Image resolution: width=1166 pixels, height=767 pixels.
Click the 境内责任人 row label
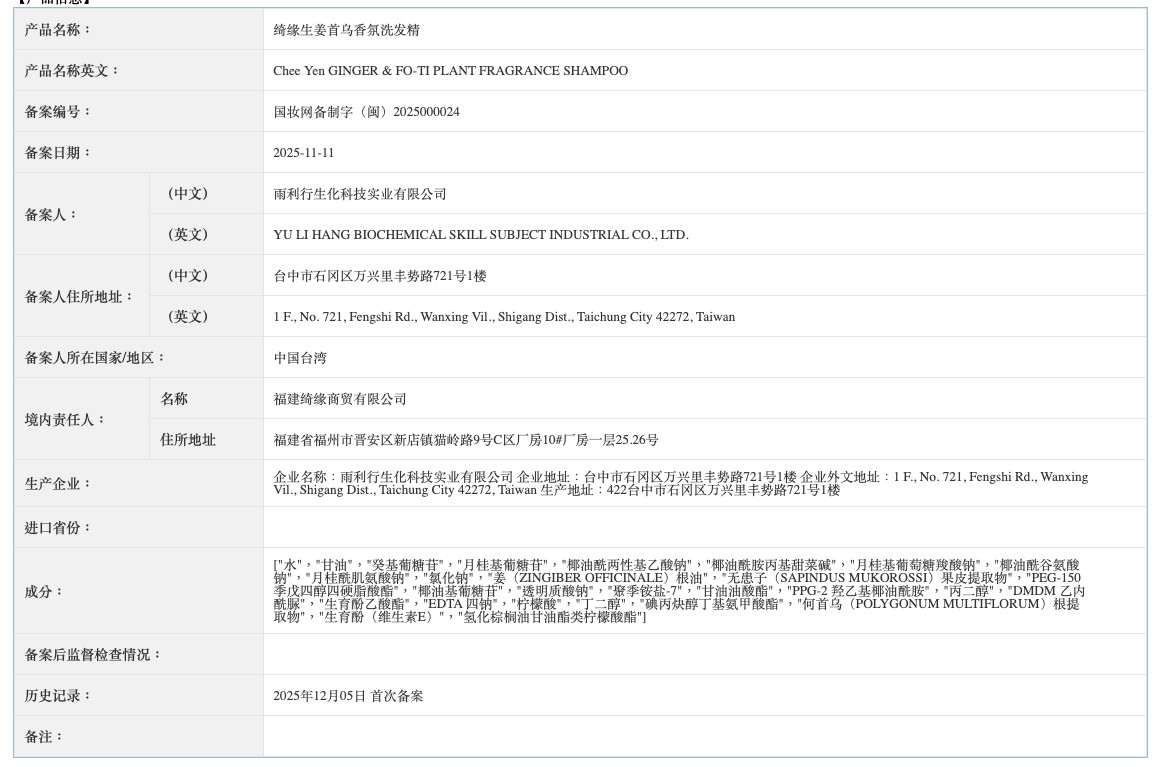65,420
